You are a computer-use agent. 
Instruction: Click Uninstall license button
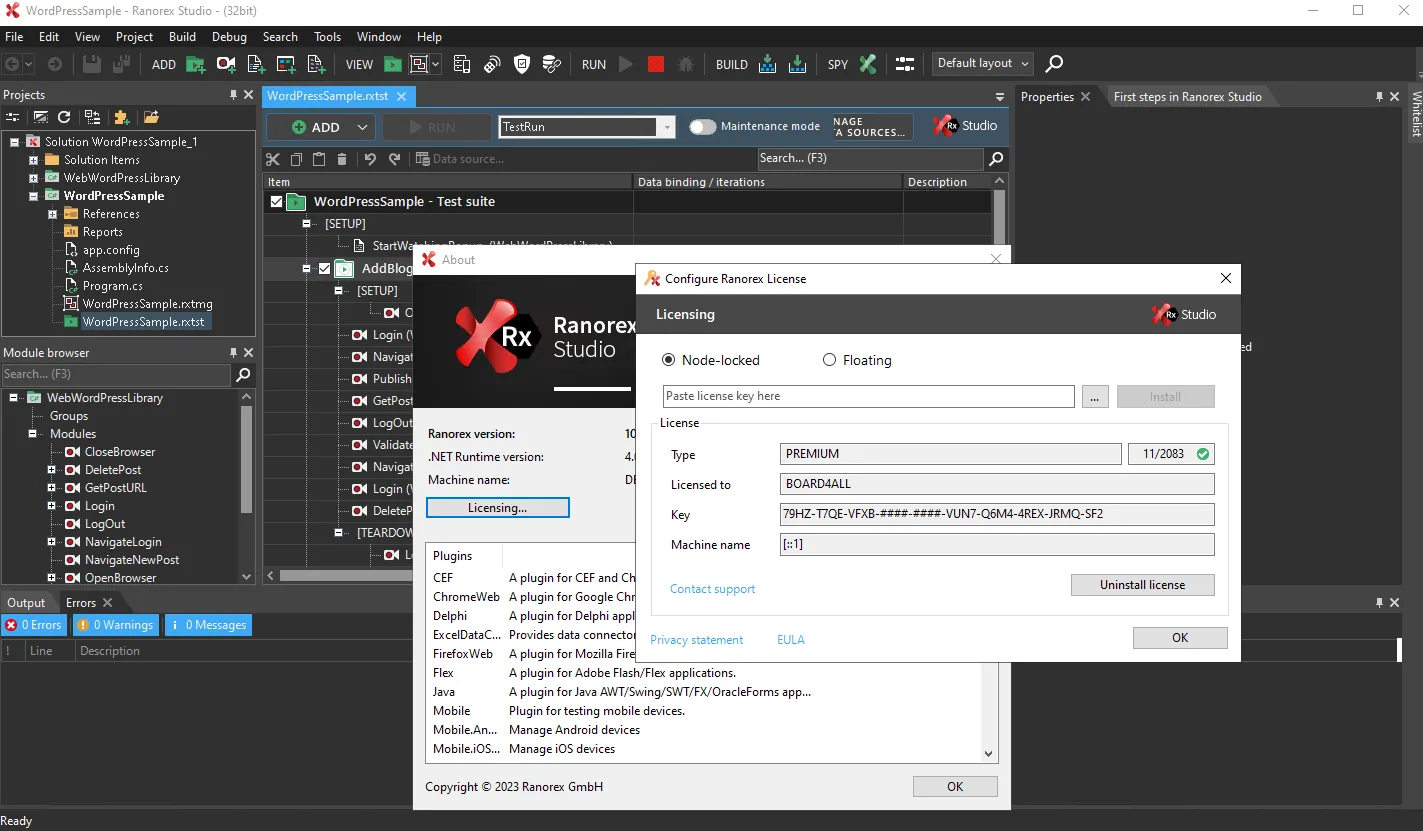tap(1142, 585)
